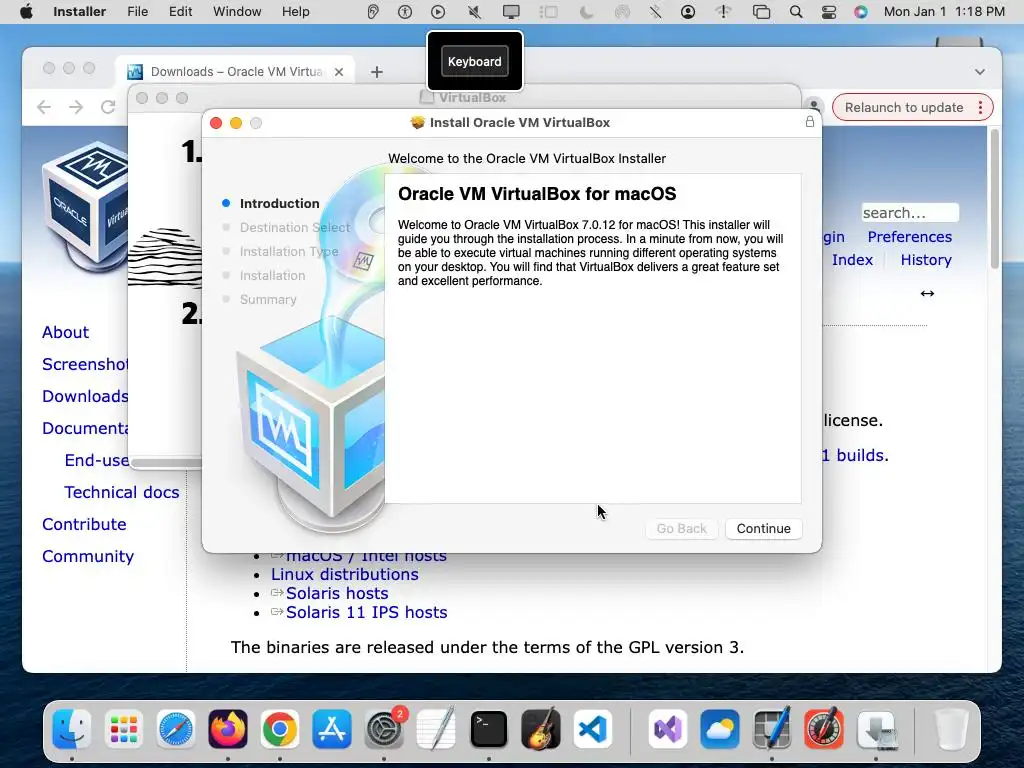Click the Community sidebar link
The height and width of the screenshot is (768, 1024).
(x=88, y=556)
